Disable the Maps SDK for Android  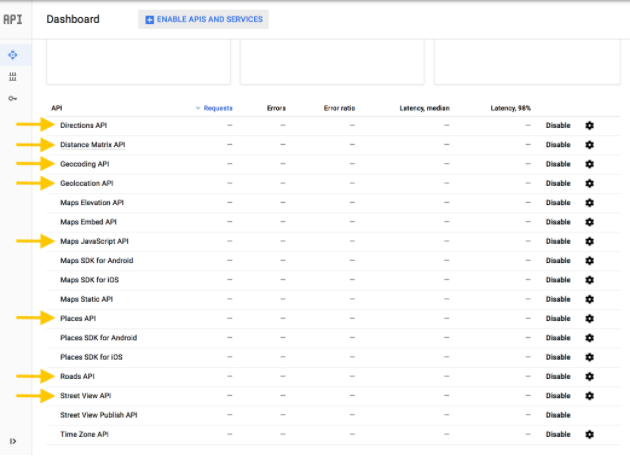coord(558,260)
